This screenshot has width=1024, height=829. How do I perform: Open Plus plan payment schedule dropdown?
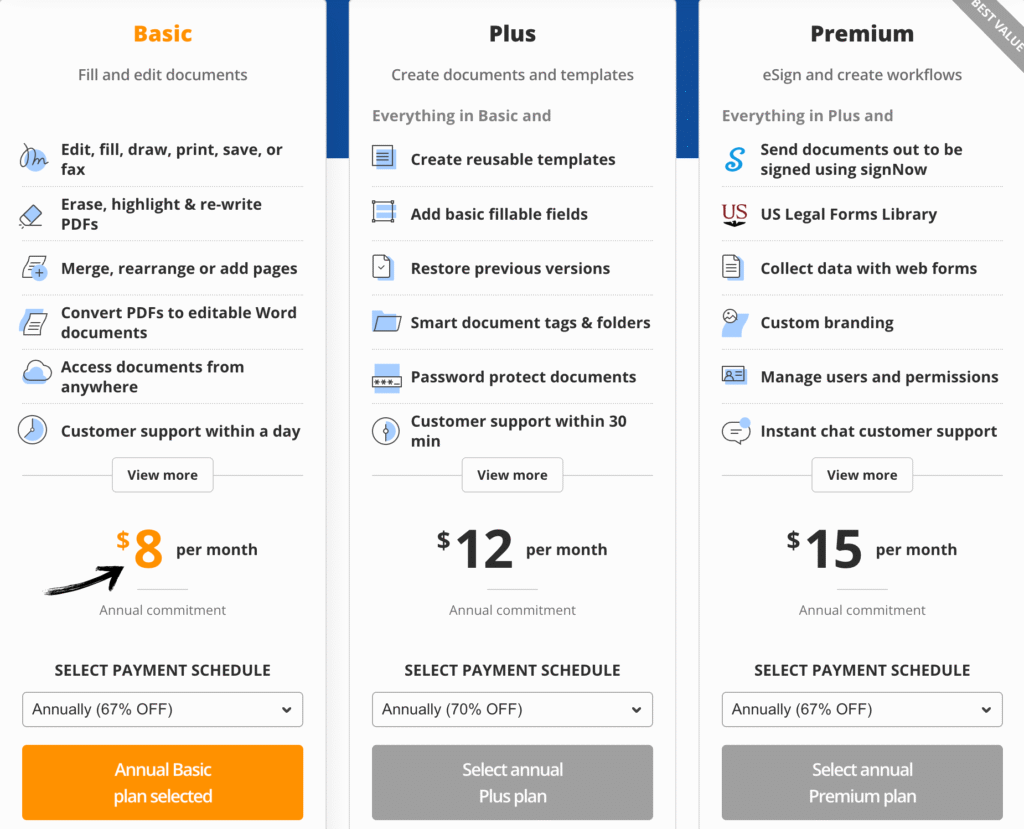click(512, 710)
